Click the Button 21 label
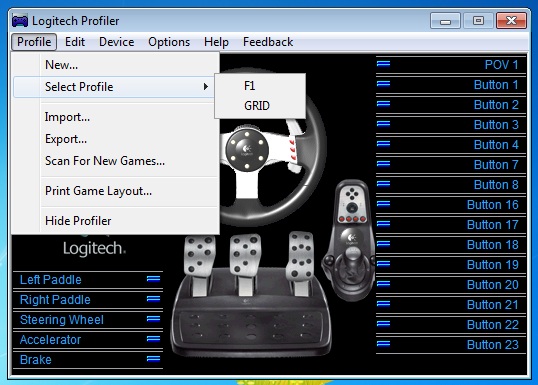Viewport: 538px width, 385px height. pos(492,305)
